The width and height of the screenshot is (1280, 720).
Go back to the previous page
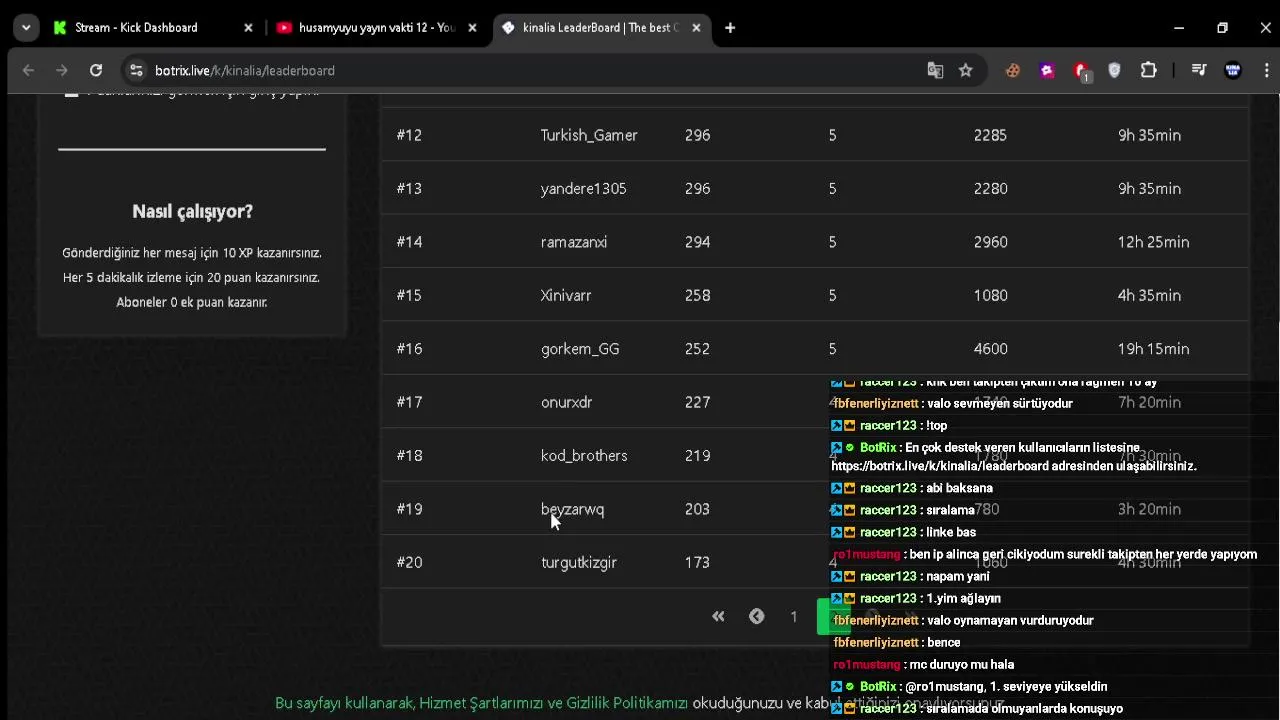click(28, 70)
